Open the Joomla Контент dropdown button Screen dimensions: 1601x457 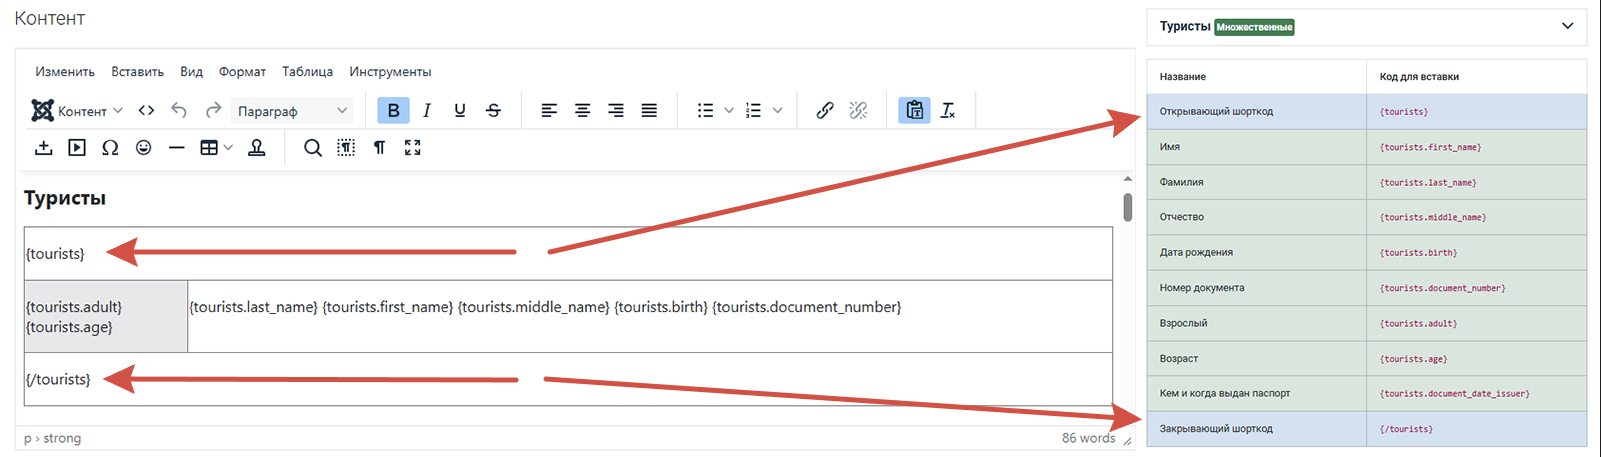pyautogui.click(x=77, y=111)
